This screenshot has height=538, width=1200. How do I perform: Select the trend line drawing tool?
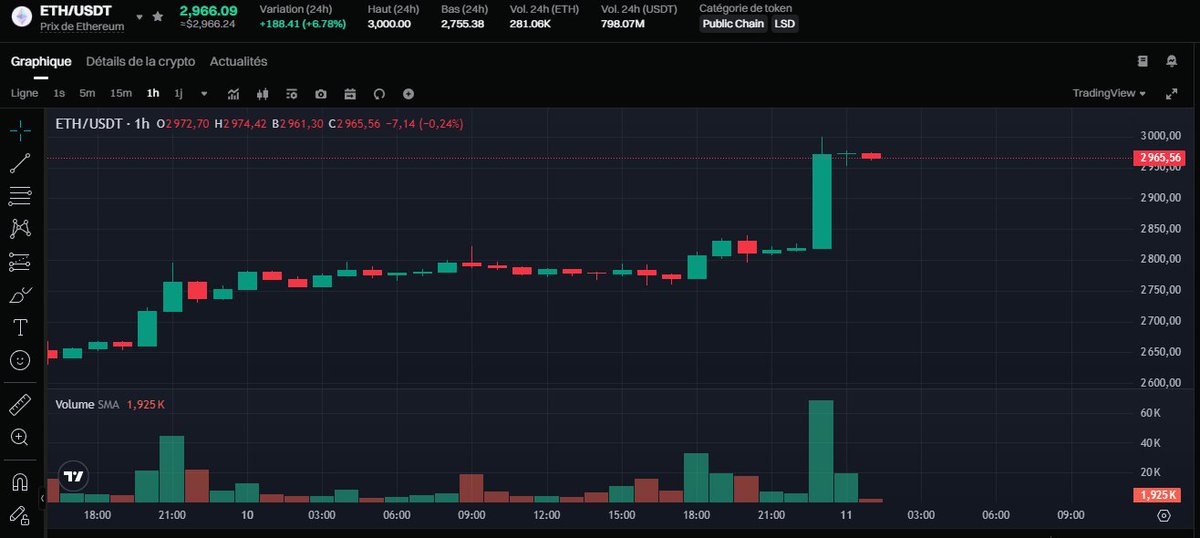[x=20, y=163]
